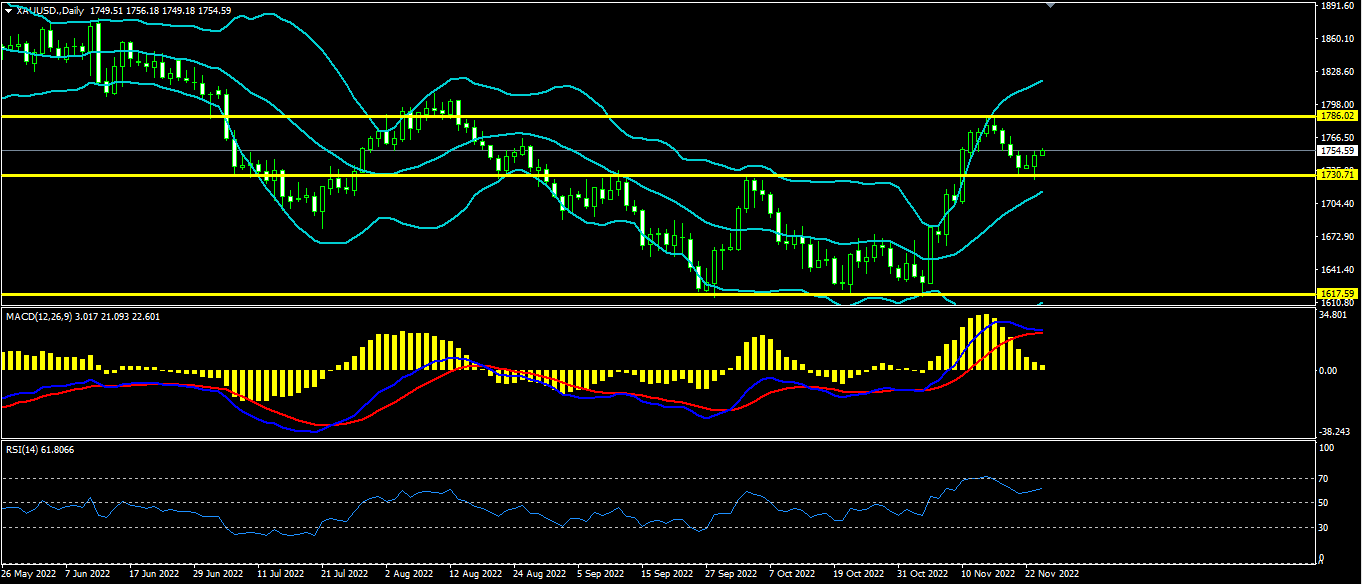Click the 5 Sep 2022 date on time axis
The image size is (1363, 584).
pos(602,575)
